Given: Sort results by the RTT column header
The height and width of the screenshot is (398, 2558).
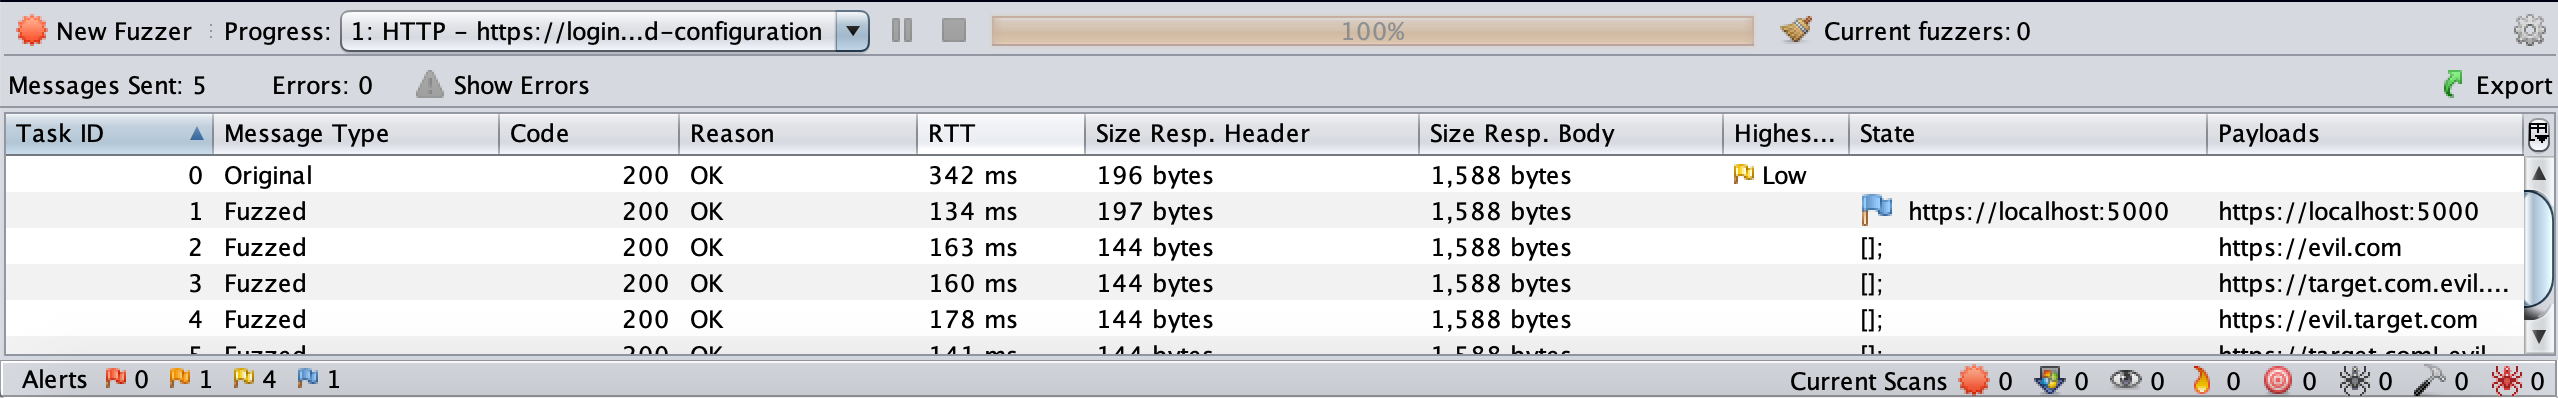Looking at the screenshot, I should [x=1000, y=134].
